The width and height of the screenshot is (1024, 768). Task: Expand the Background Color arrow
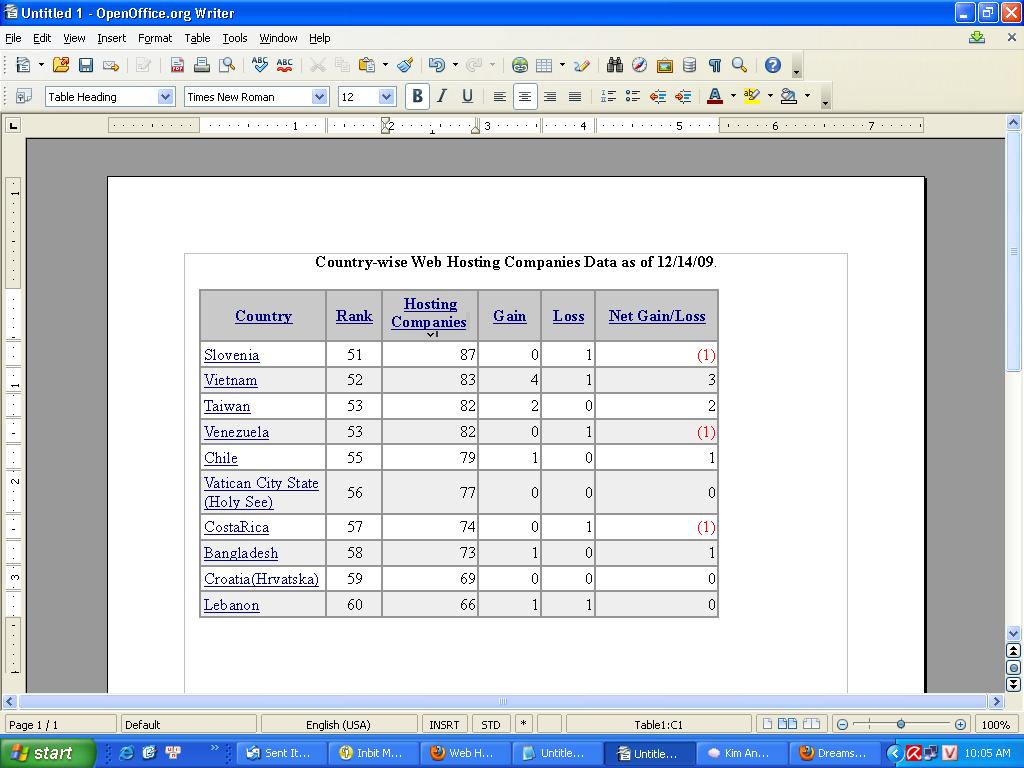(x=808, y=97)
